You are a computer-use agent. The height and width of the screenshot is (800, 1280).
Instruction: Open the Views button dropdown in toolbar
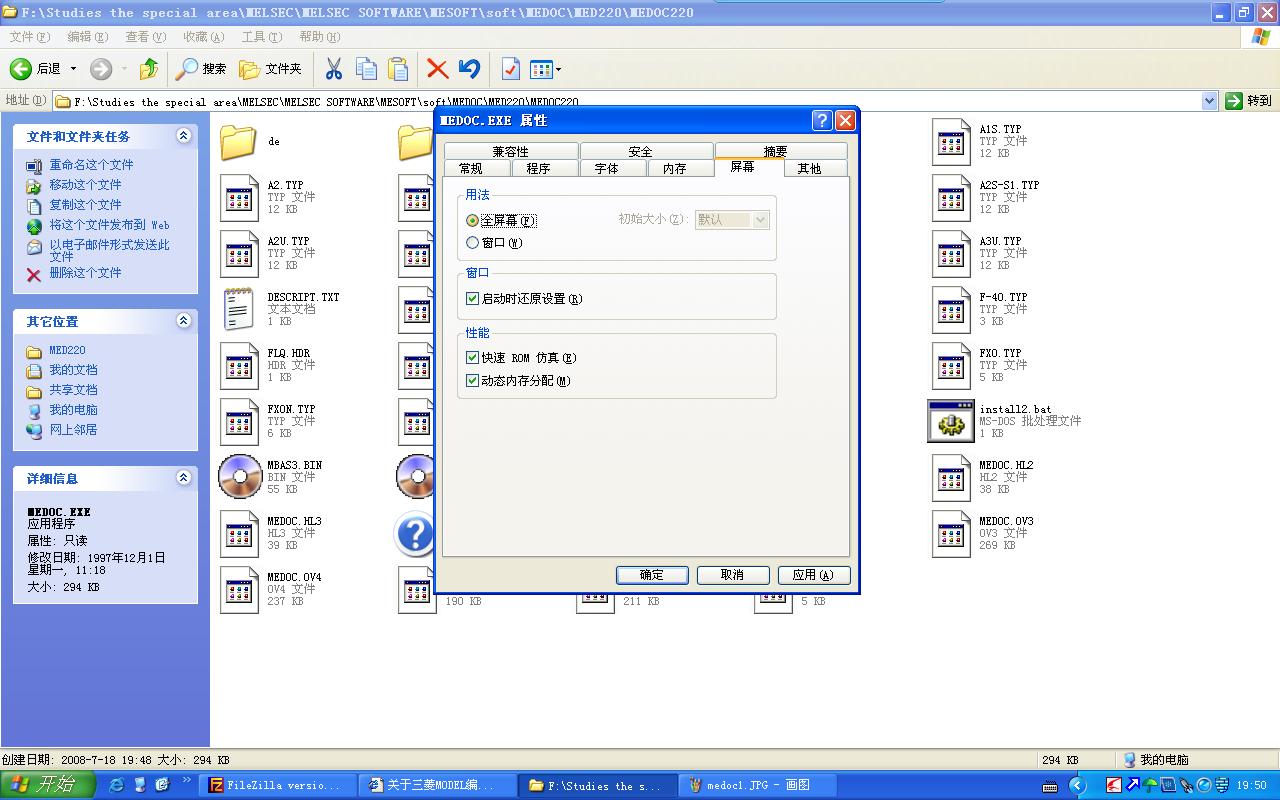pos(558,70)
